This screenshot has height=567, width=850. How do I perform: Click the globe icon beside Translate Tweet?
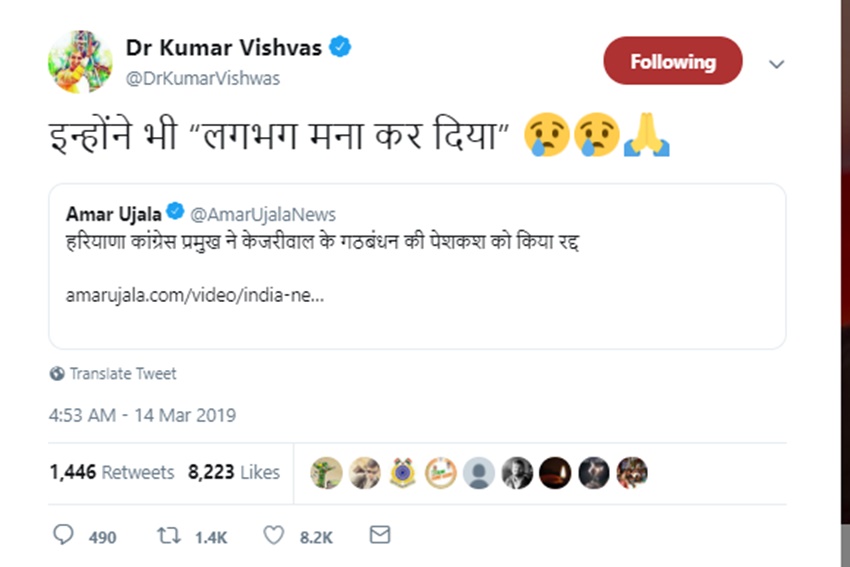coord(57,374)
